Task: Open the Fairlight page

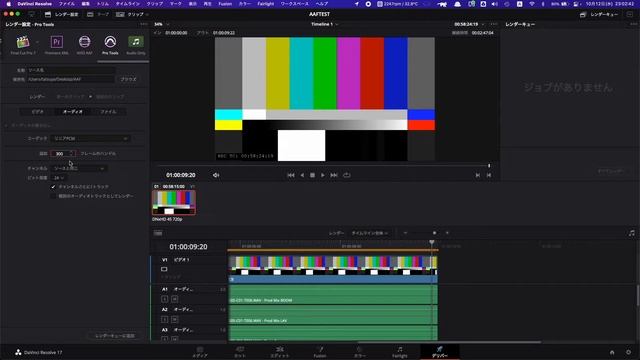Action: coord(400,352)
